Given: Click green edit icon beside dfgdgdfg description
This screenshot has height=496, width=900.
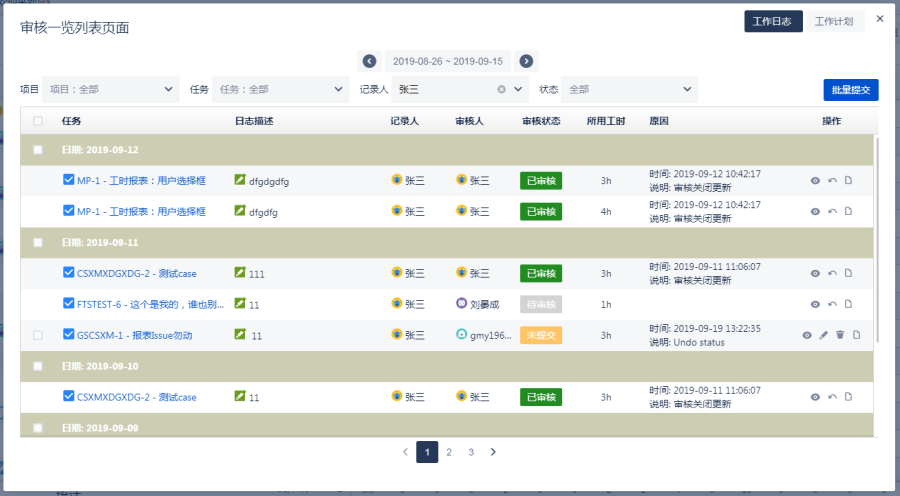Looking at the screenshot, I should (240, 180).
